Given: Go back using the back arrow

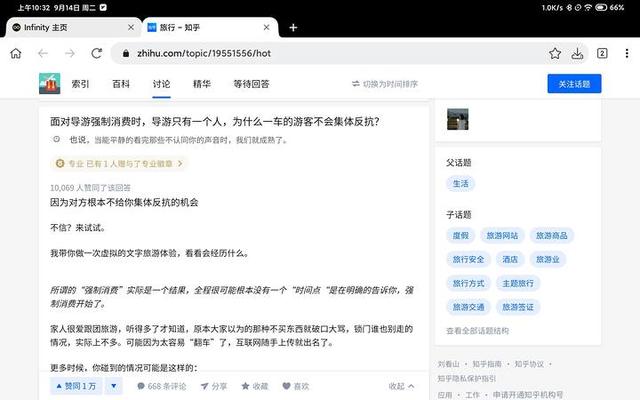Looking at the screenshot, I should point(43,53).
